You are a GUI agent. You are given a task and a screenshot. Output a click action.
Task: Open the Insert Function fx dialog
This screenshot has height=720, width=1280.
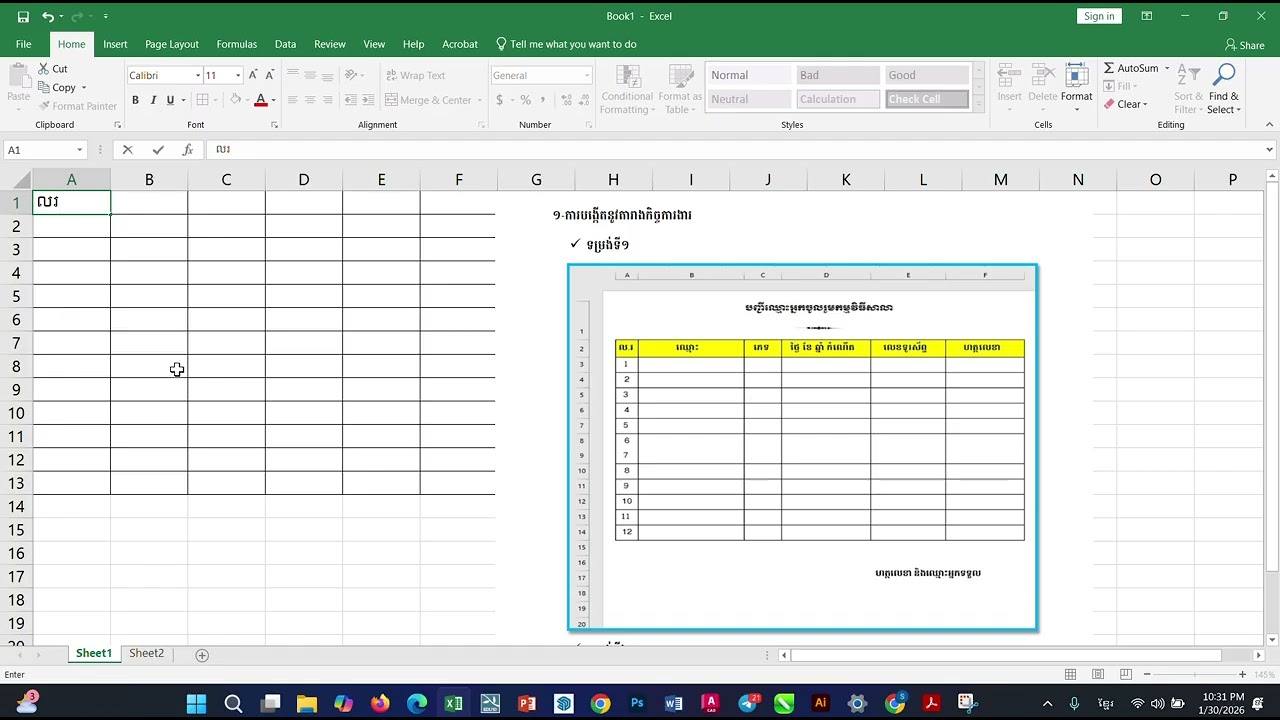(187, 150)
